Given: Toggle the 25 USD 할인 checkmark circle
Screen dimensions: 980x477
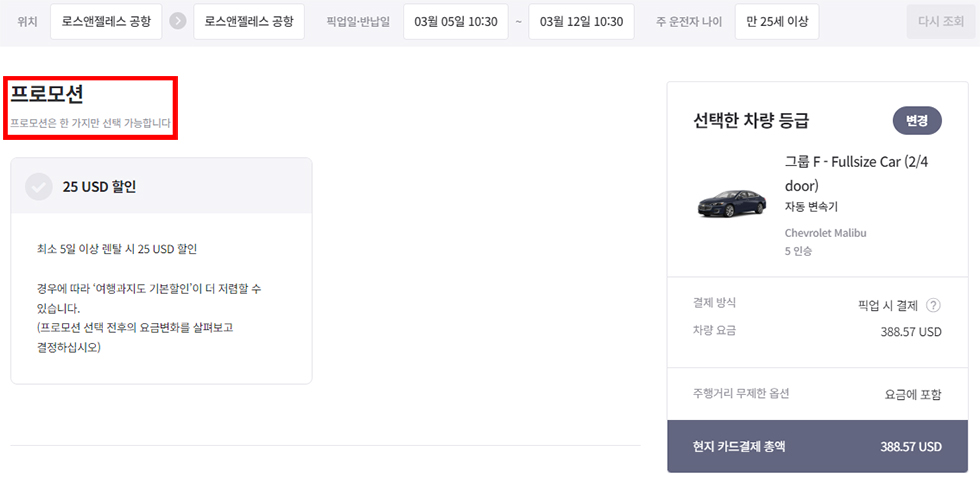Looking at the screenshot, I should point(39,186).
